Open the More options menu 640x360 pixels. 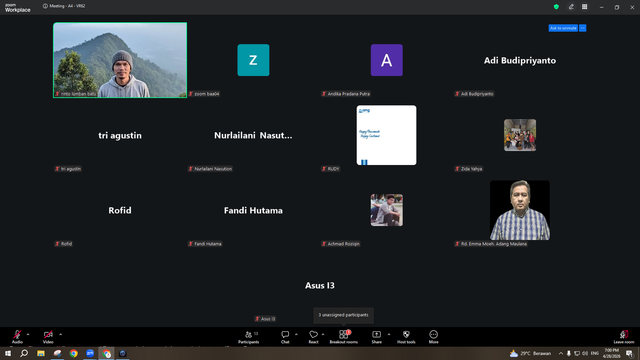click(433, 337)
